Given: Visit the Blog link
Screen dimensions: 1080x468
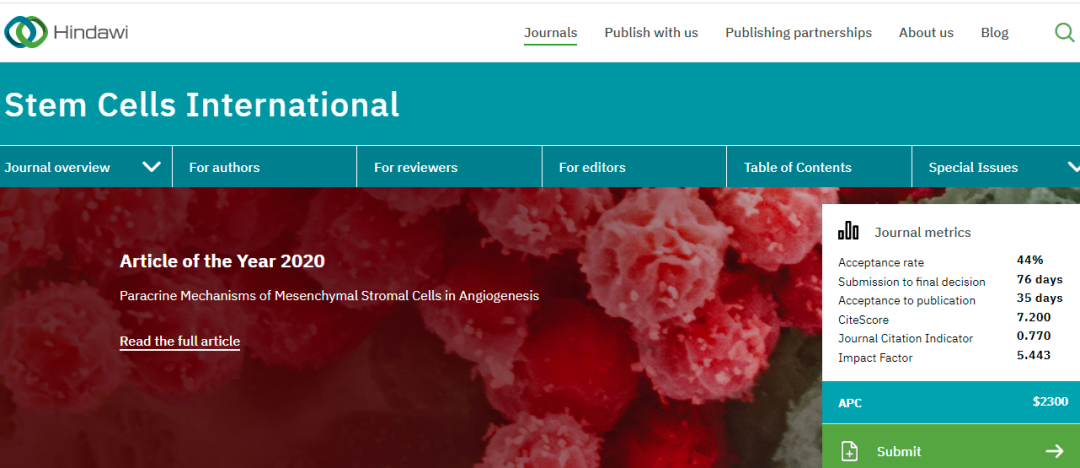Looking at the screenshot, I should click(x=994, y=33).
